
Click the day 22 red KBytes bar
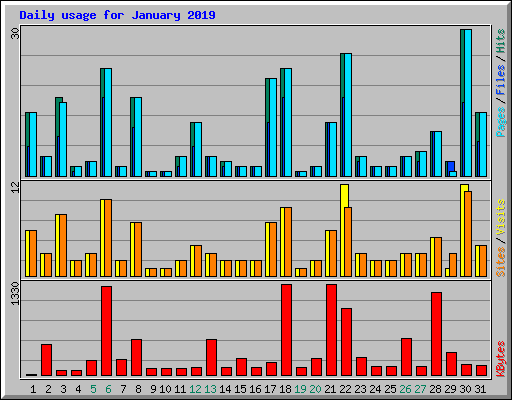pyautogui.click(x=346, y=342)
